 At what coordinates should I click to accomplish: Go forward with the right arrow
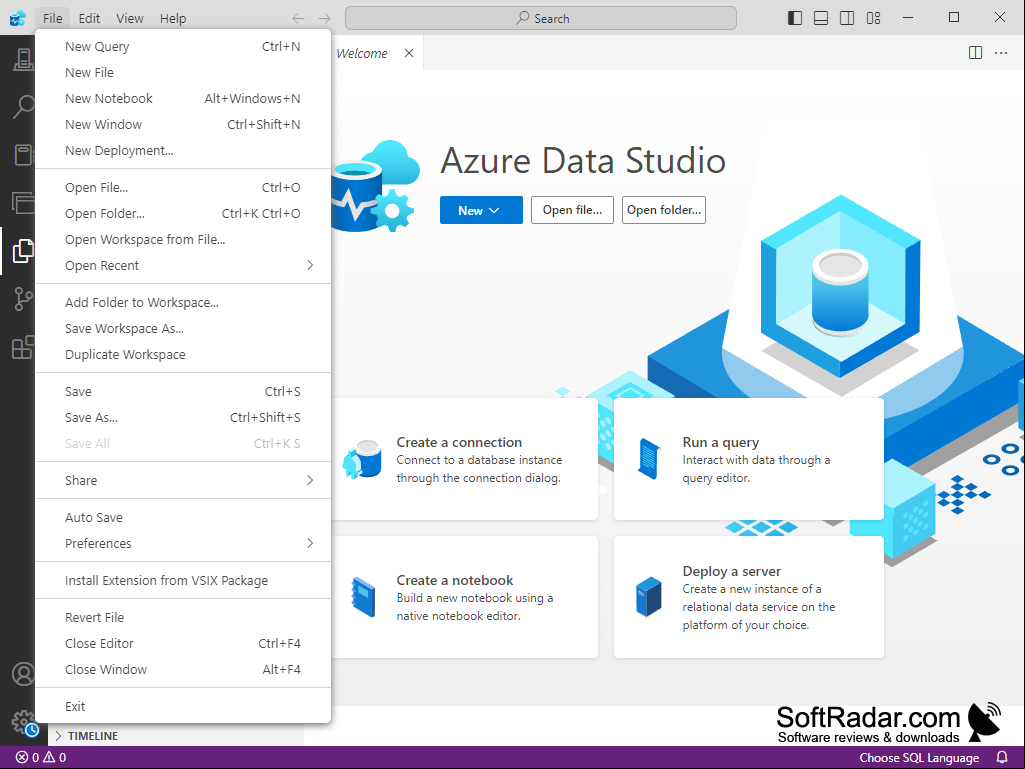coord(324,18)
